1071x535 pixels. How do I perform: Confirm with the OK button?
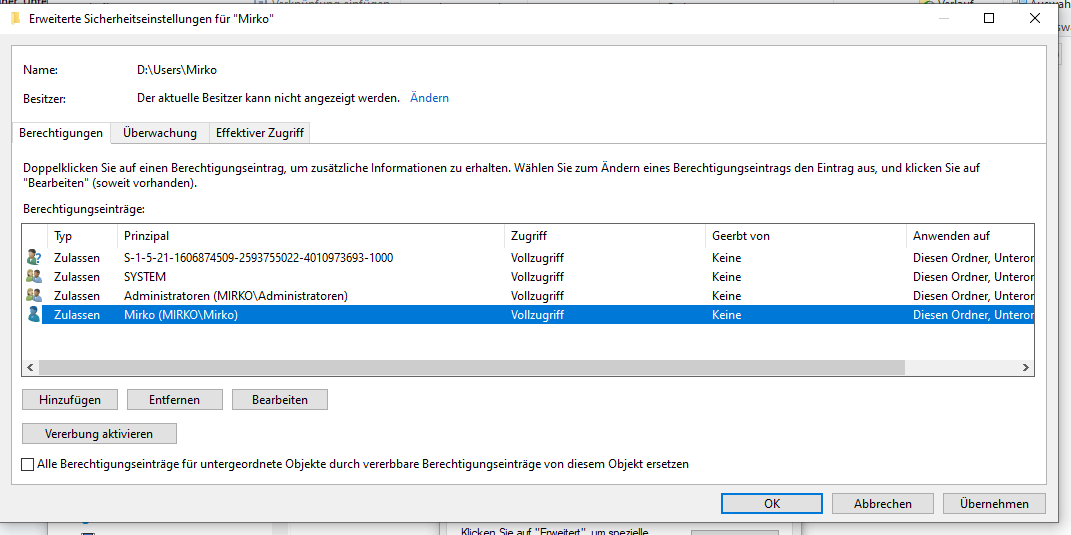click(772, 504)
